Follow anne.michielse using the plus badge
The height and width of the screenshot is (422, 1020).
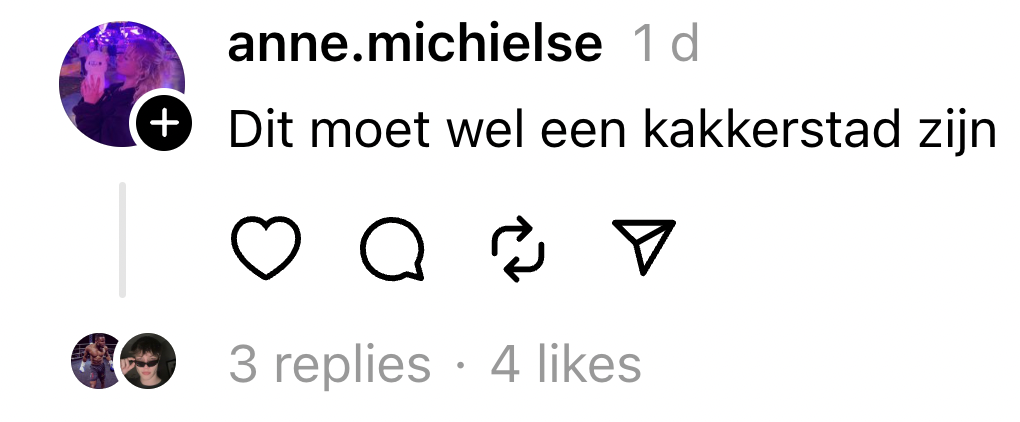click(x=165, y=122)
